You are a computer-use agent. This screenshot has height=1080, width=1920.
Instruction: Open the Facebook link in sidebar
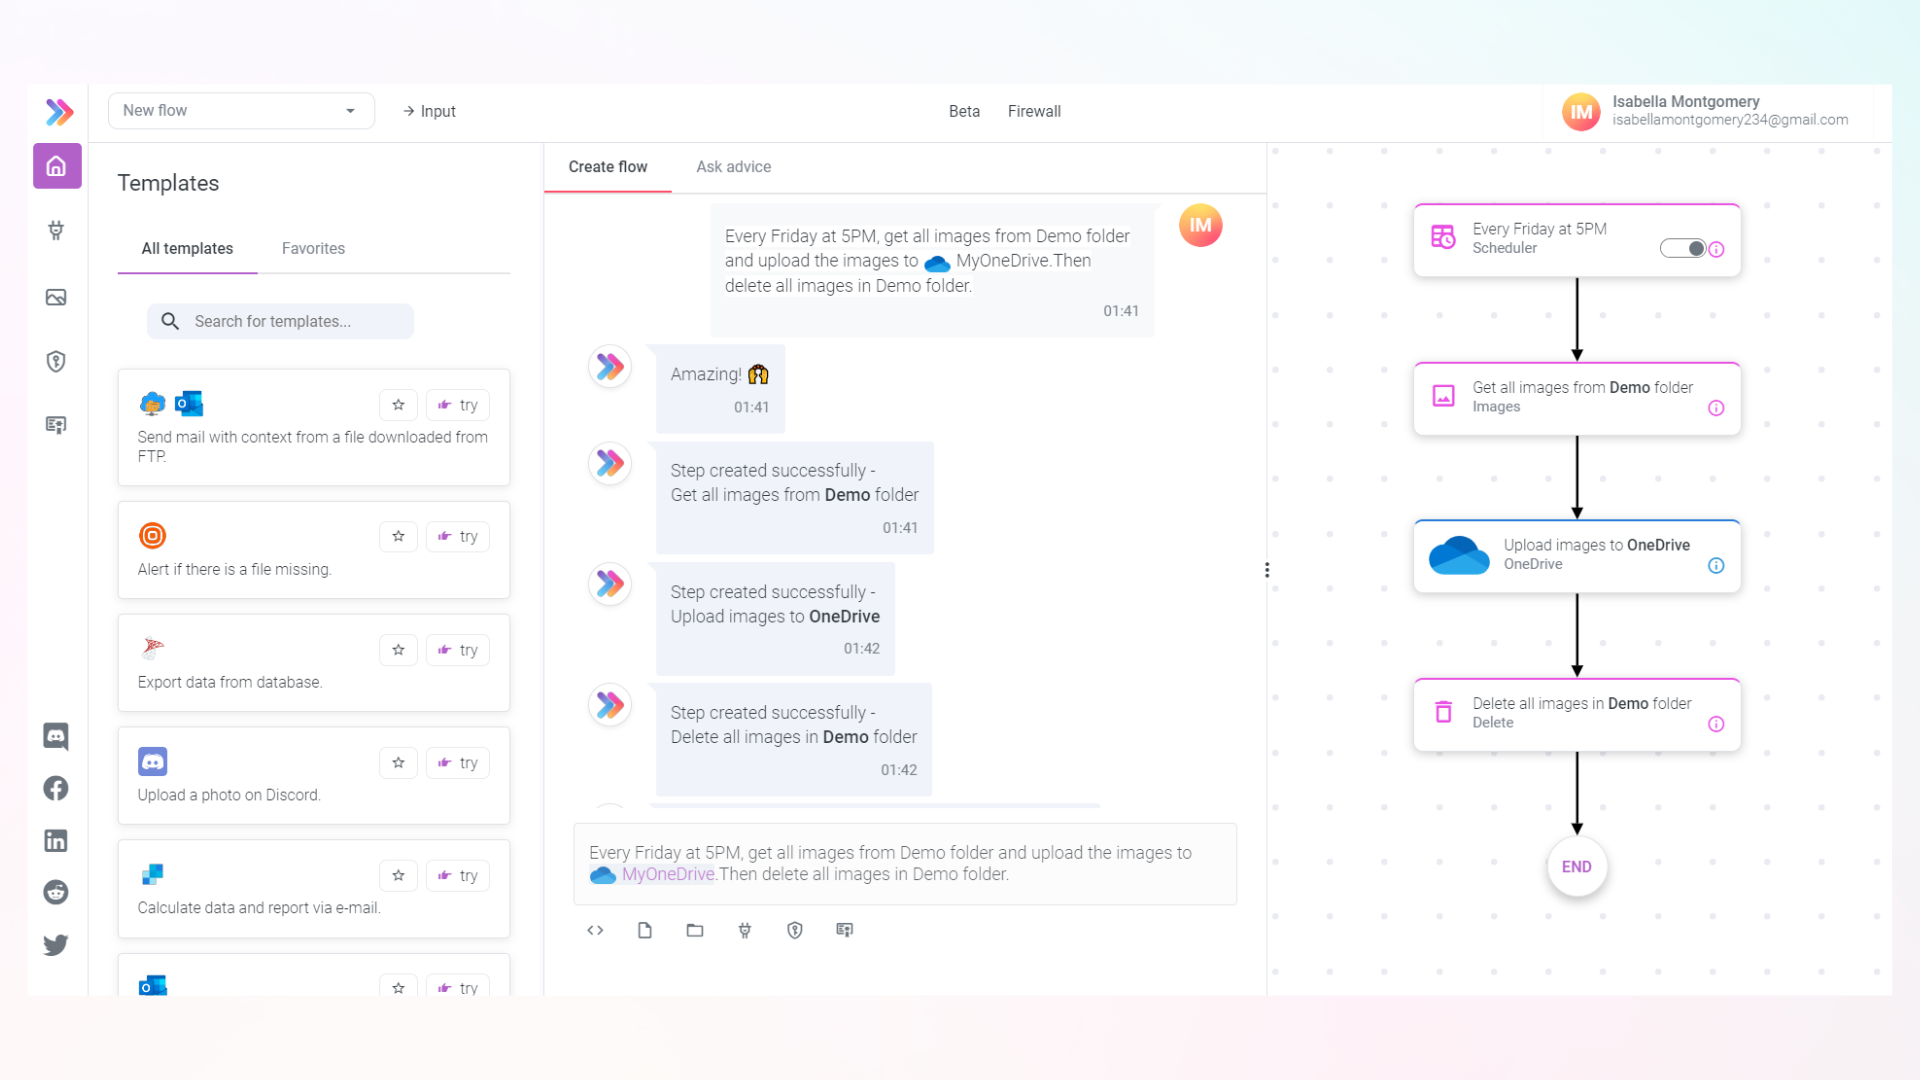pyautogui.click(x=56, y=789)
